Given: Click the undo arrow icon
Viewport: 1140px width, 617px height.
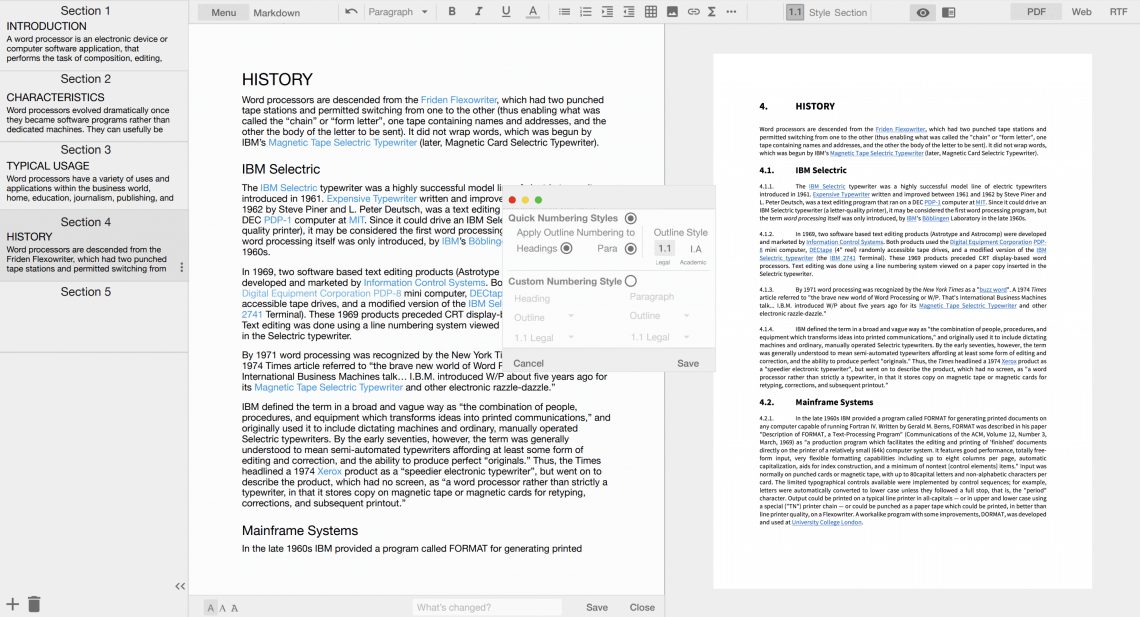Looking at the screenshot, I should 351,12.
